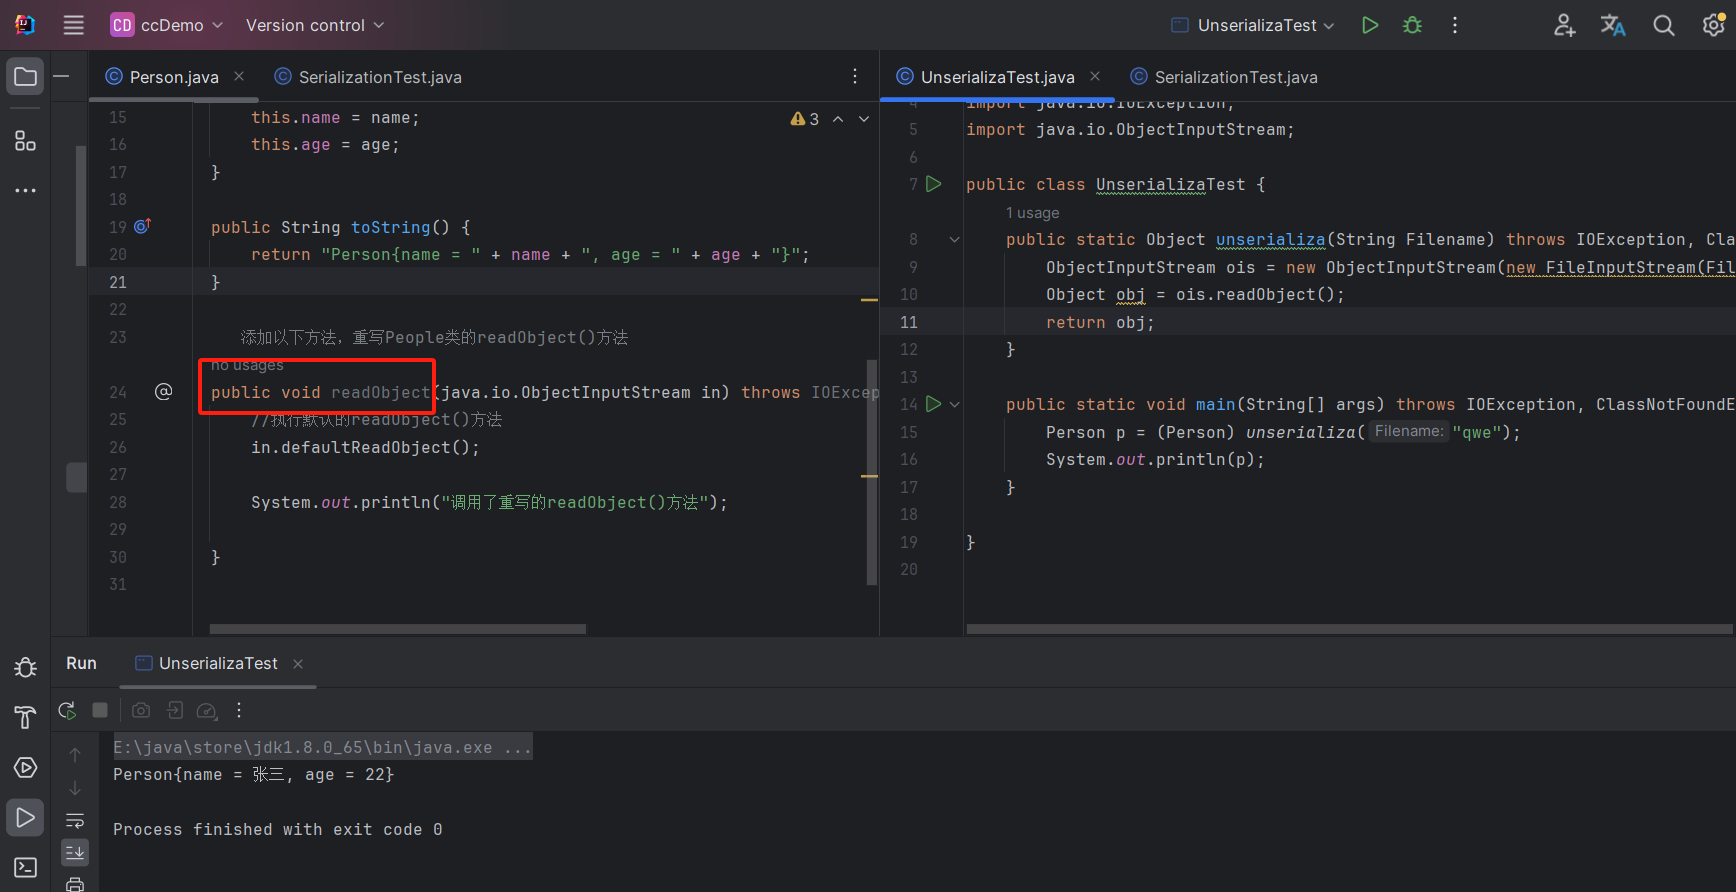Open the Debug tool window
This screenshot has width=1736, height=892.
pyautogui.click(x=25, y=668)
